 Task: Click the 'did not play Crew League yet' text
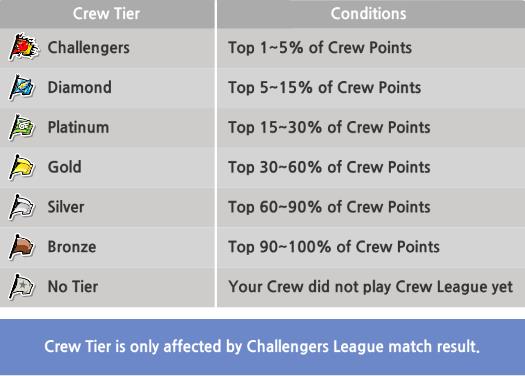(x=410, y=287)
